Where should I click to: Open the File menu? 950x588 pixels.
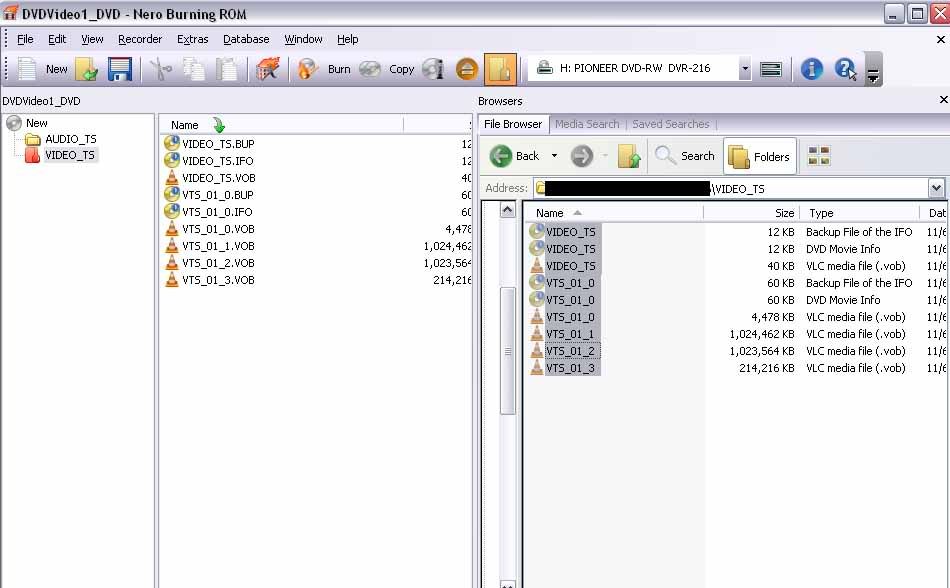25,39
